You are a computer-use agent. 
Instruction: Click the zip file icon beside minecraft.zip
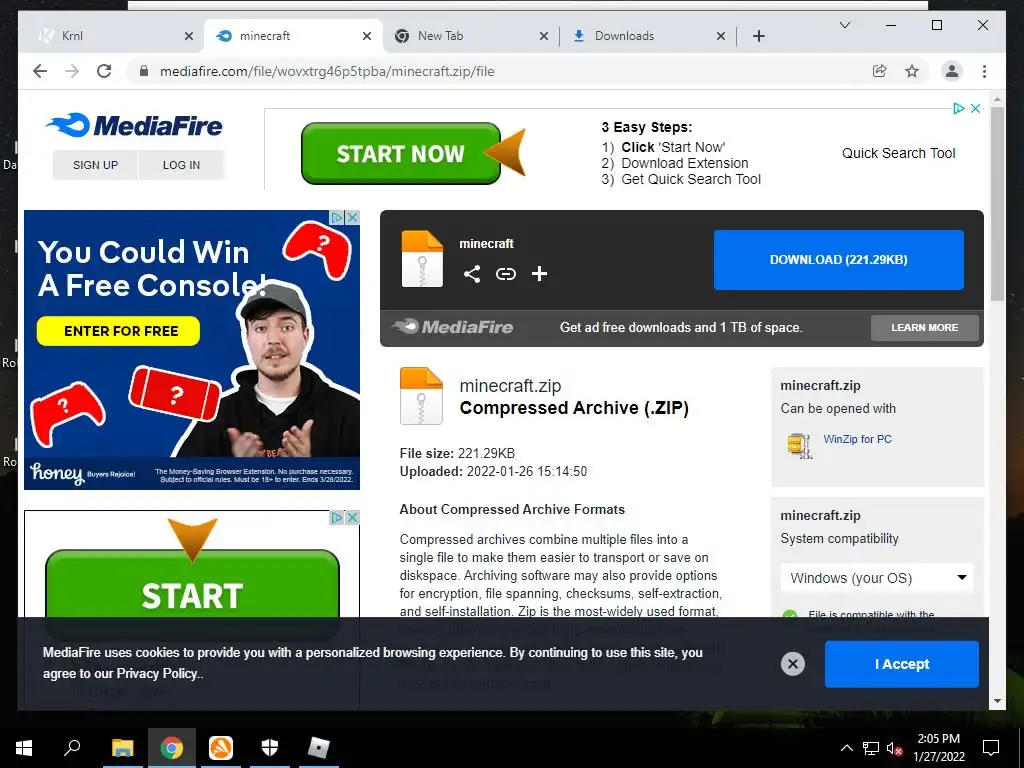(x=421, y=396)
